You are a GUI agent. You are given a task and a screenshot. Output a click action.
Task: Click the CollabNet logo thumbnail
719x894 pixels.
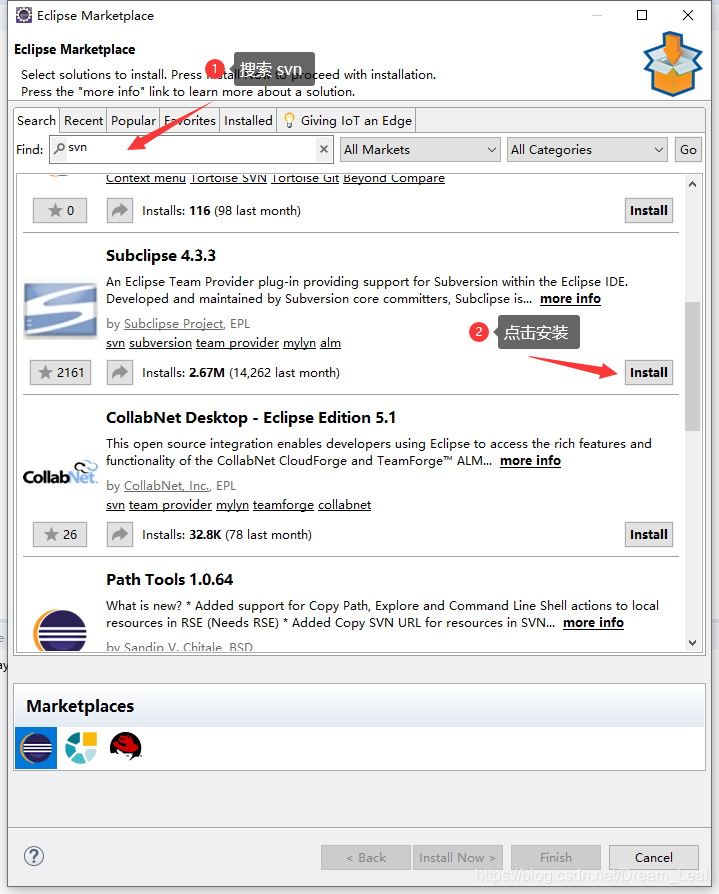[x=60, y=473]
